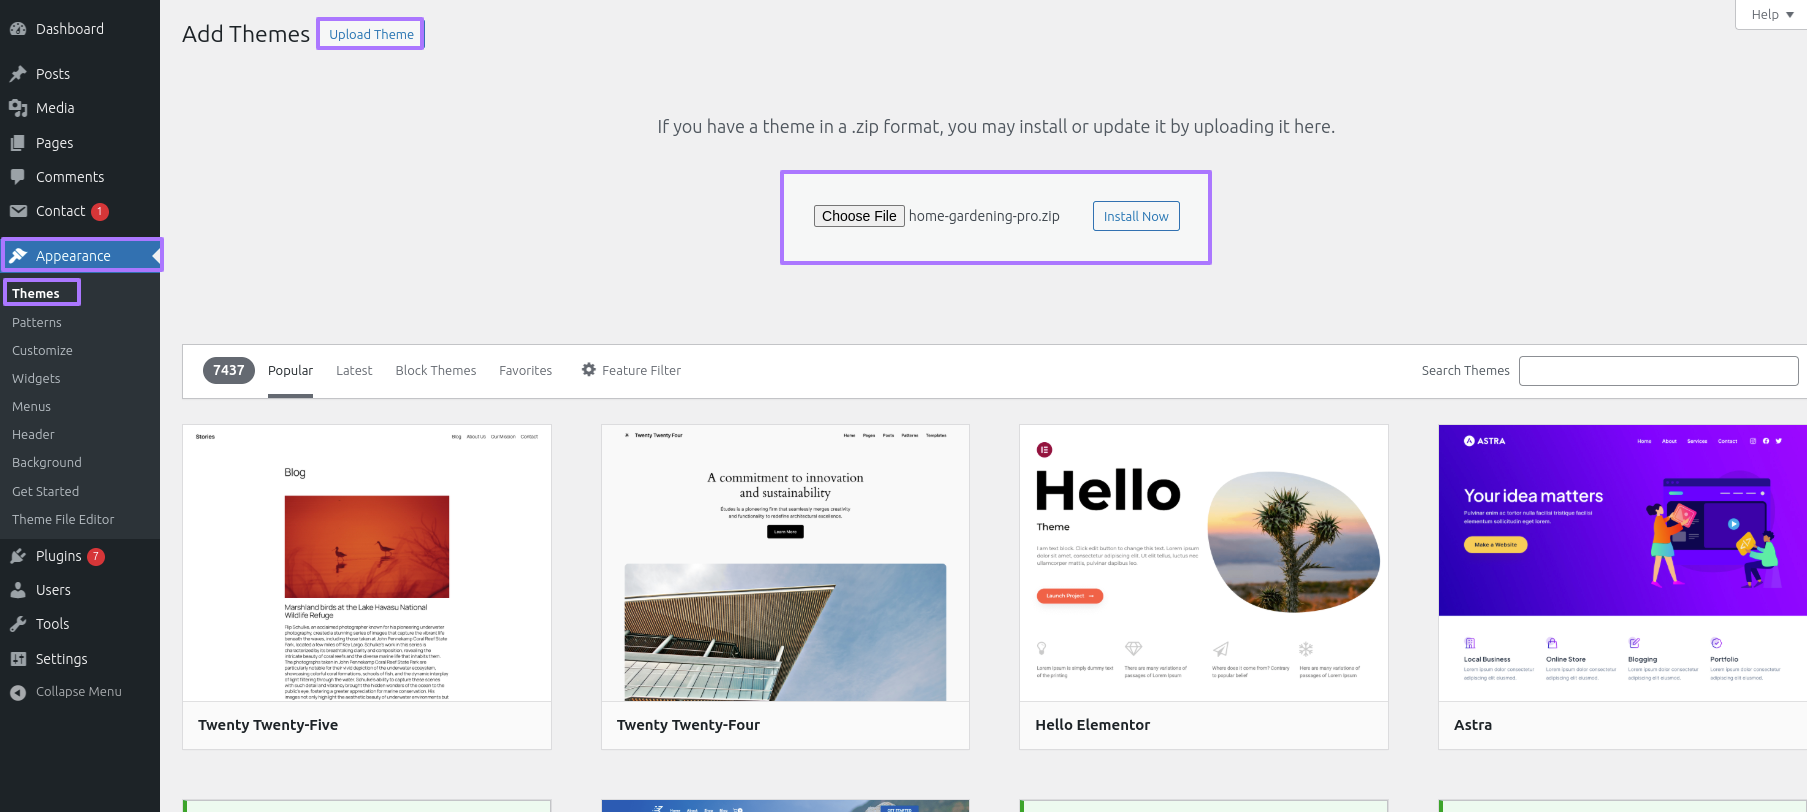Click the home-gardening-pro.zip file name
This screenshot has width=1807, height=812.
point(984,216)
